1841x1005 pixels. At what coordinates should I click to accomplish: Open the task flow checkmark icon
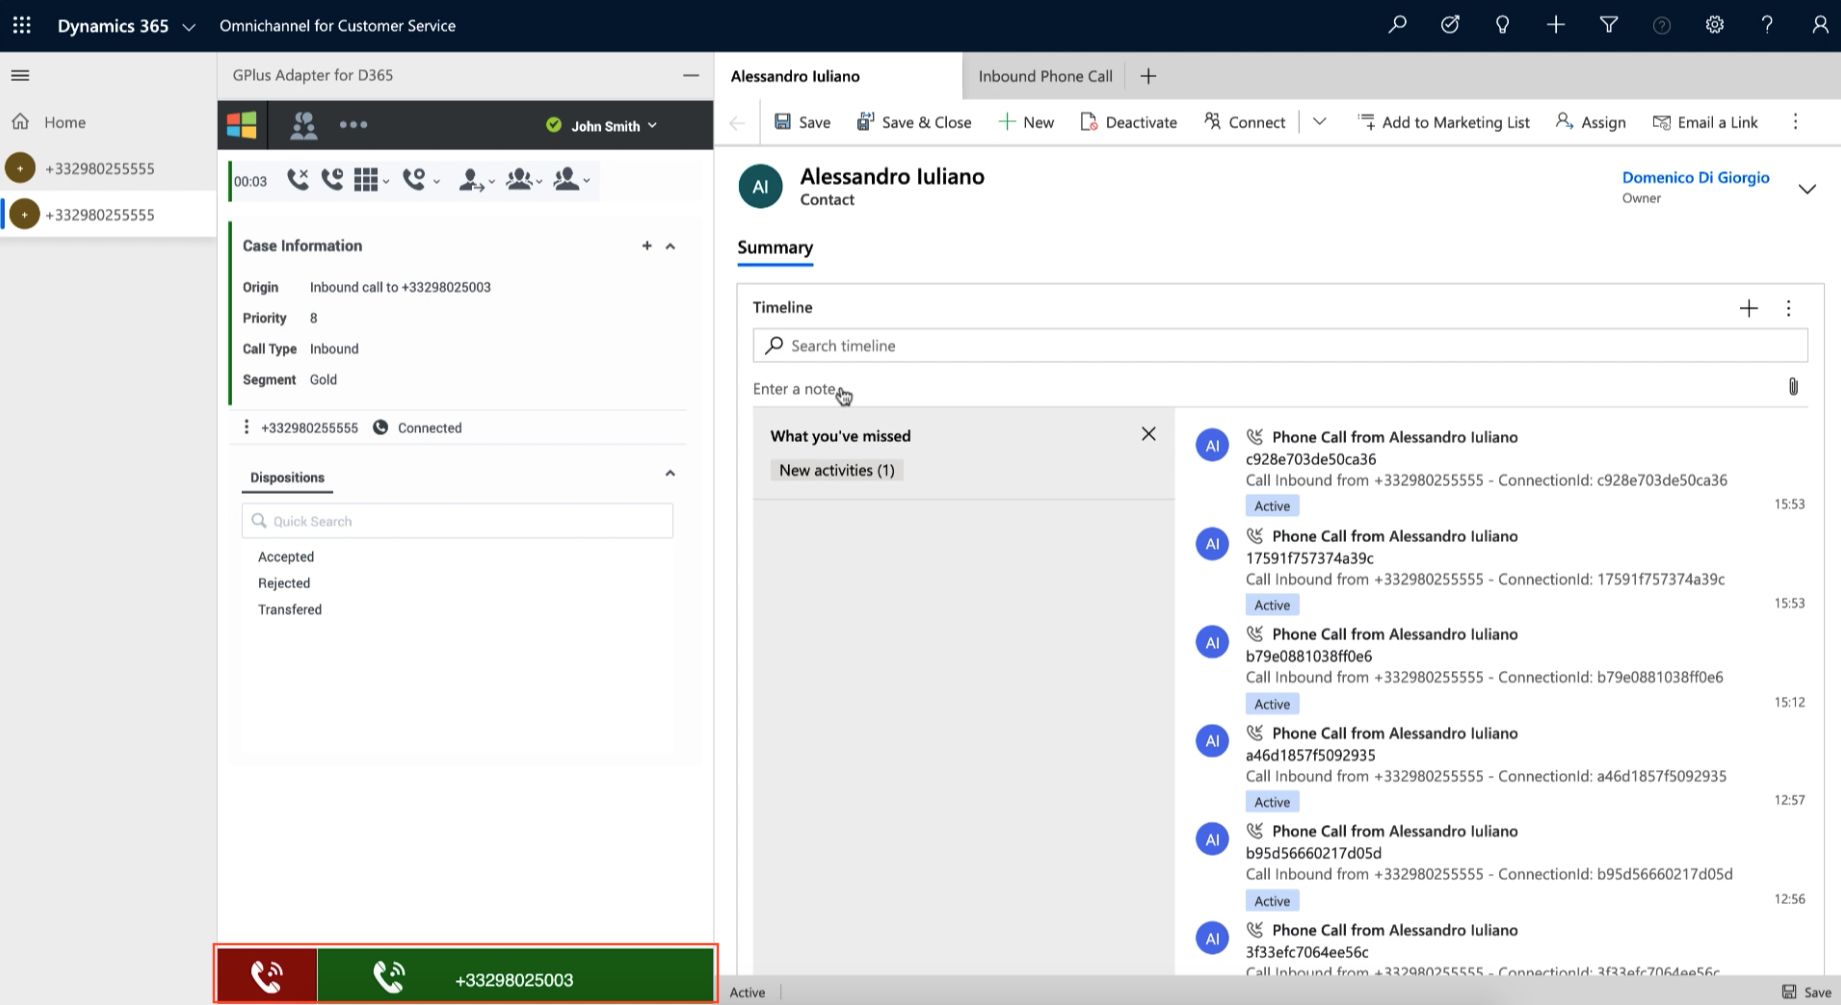pyautogui.click(x=1450, y=25)
